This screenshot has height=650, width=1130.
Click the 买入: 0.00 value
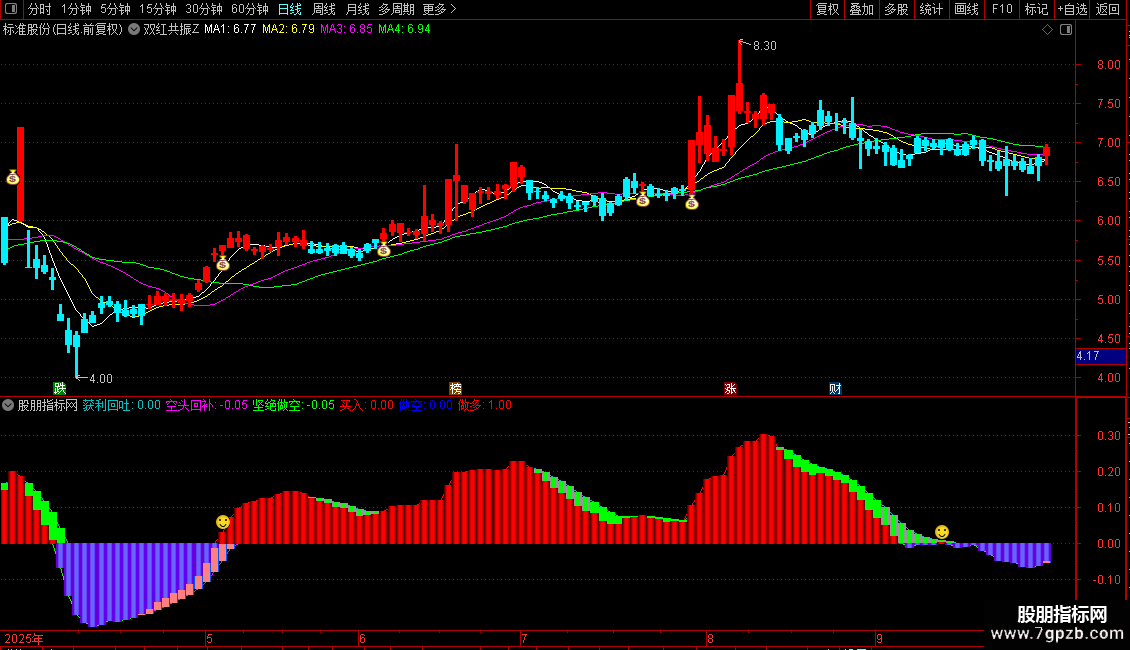pyautogui.click(x=367, y=405)
